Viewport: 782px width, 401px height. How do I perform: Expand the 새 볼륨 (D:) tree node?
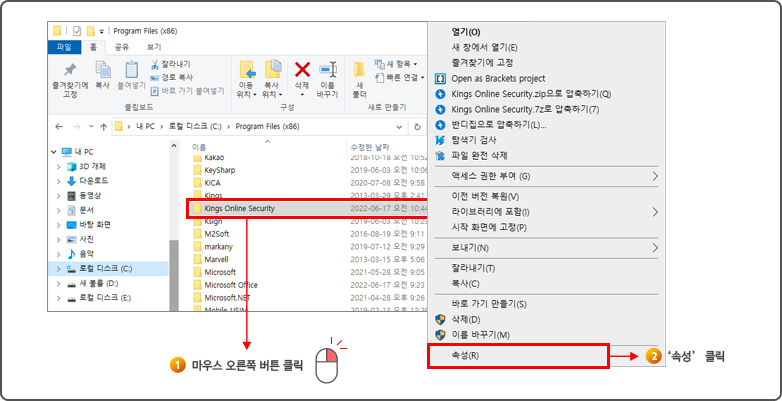click(x=58, y=283)
